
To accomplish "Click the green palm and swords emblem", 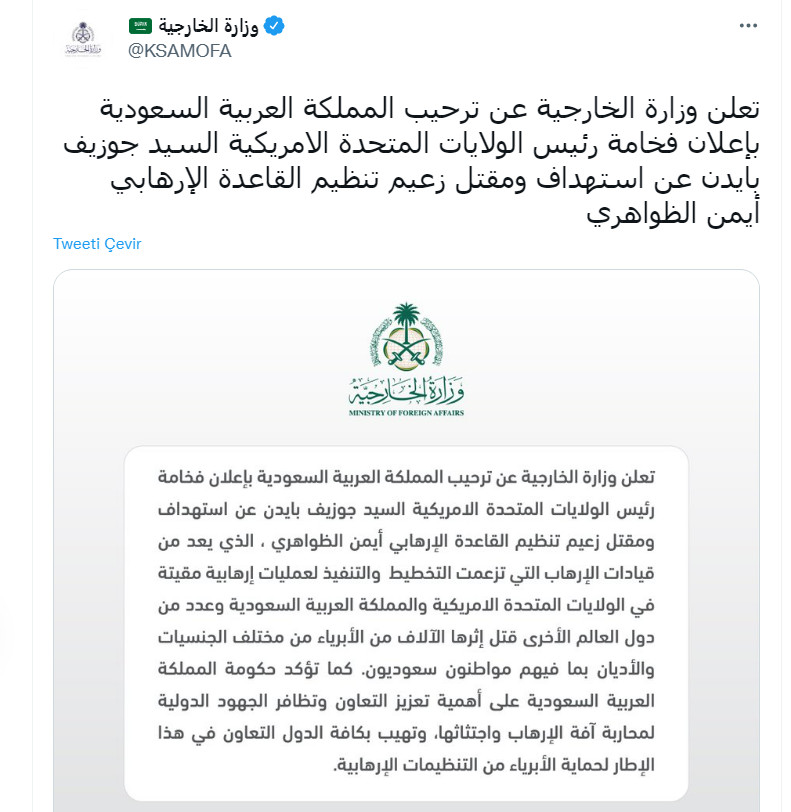I will click(406, 340).
